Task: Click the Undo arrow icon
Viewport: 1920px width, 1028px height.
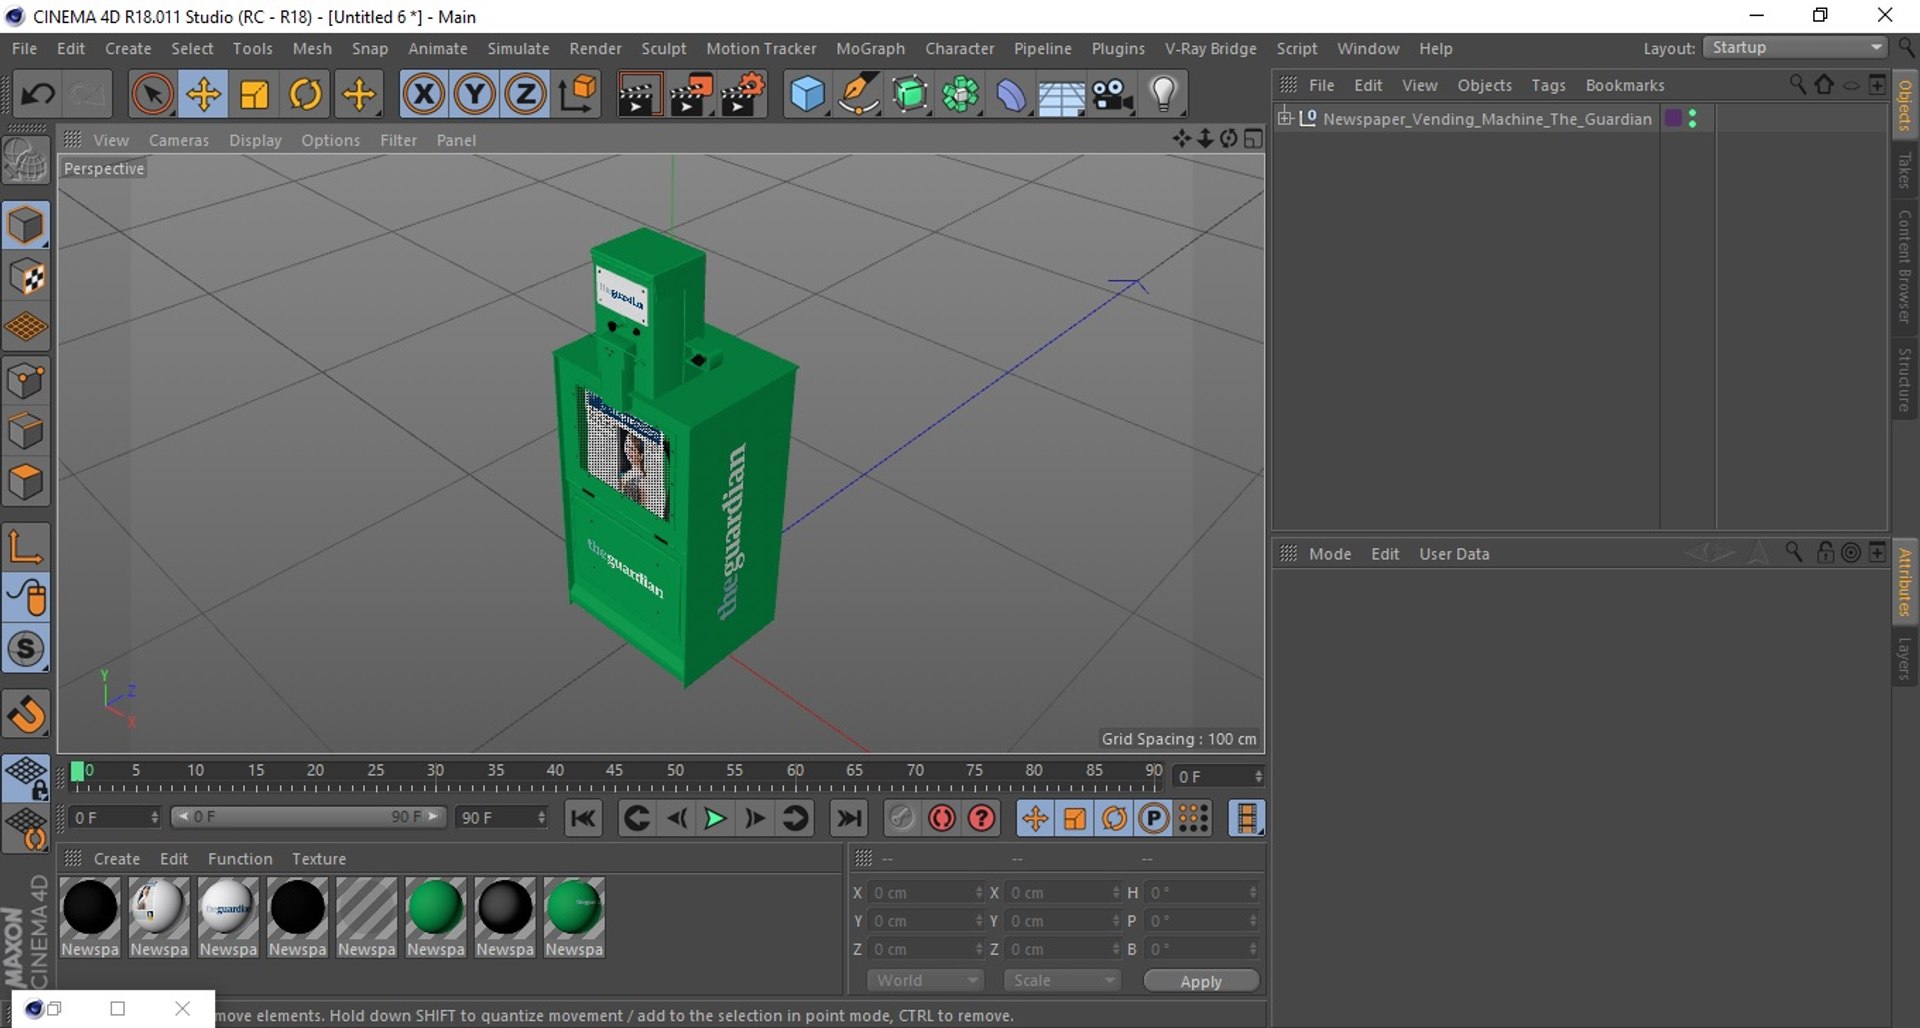Action: click(38, 95)
